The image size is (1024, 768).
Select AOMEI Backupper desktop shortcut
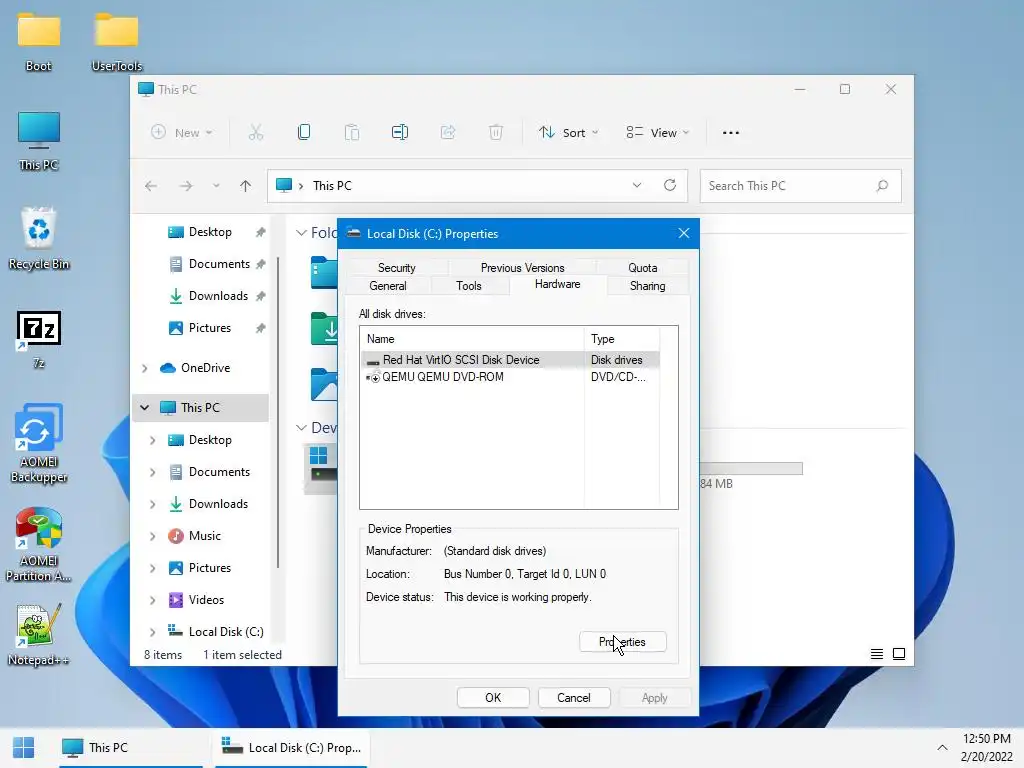[x=39, y=444]
